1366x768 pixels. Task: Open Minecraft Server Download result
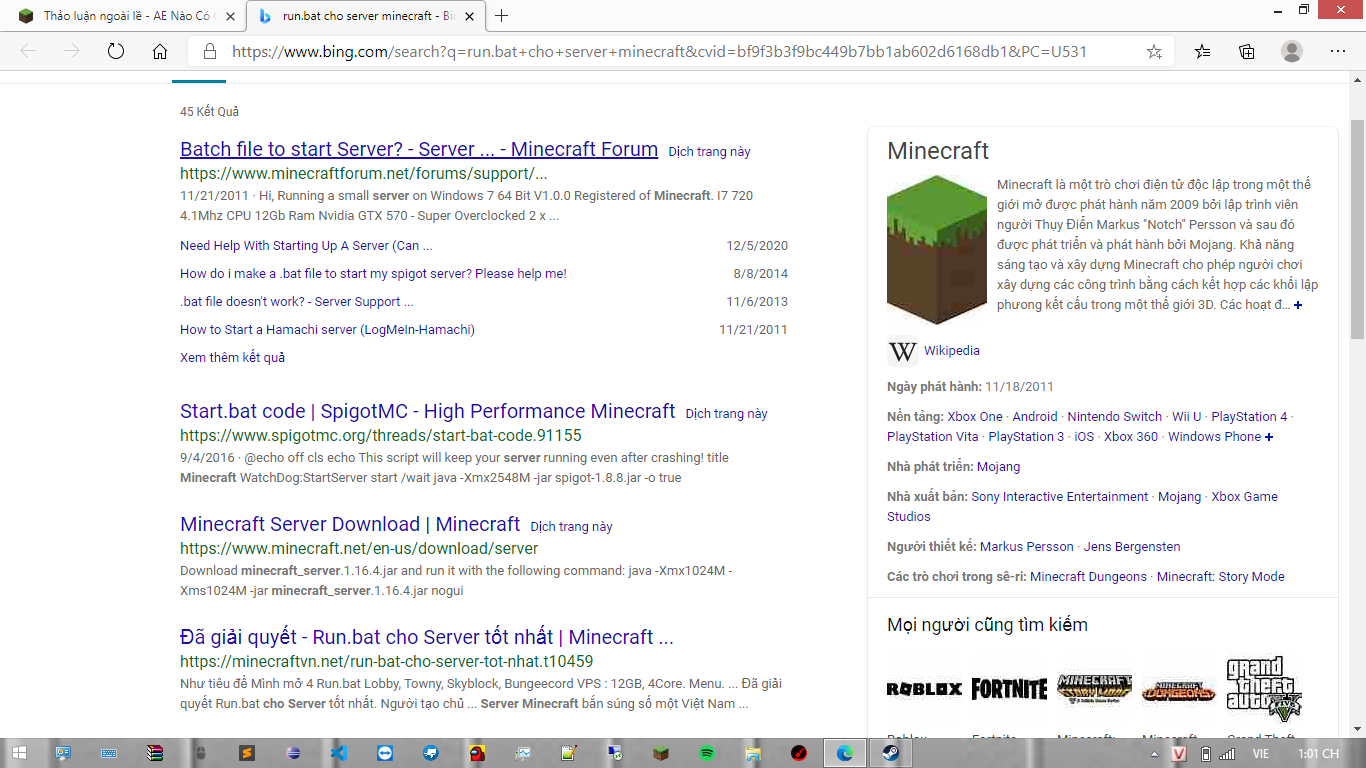click(350, 524)
